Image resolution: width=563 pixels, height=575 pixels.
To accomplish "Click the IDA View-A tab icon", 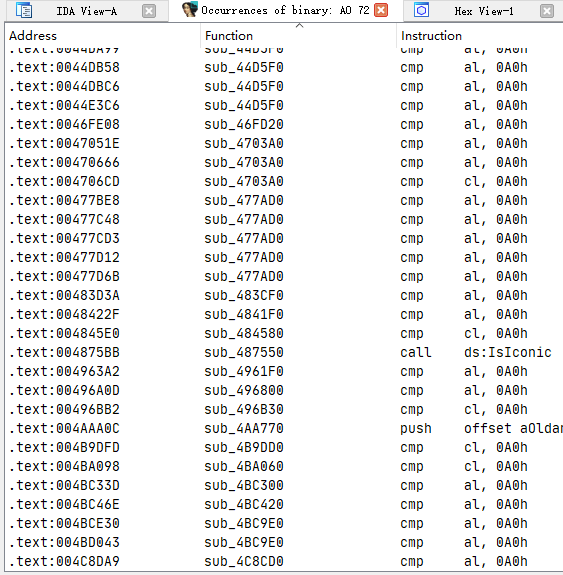I will coord(24,10).
